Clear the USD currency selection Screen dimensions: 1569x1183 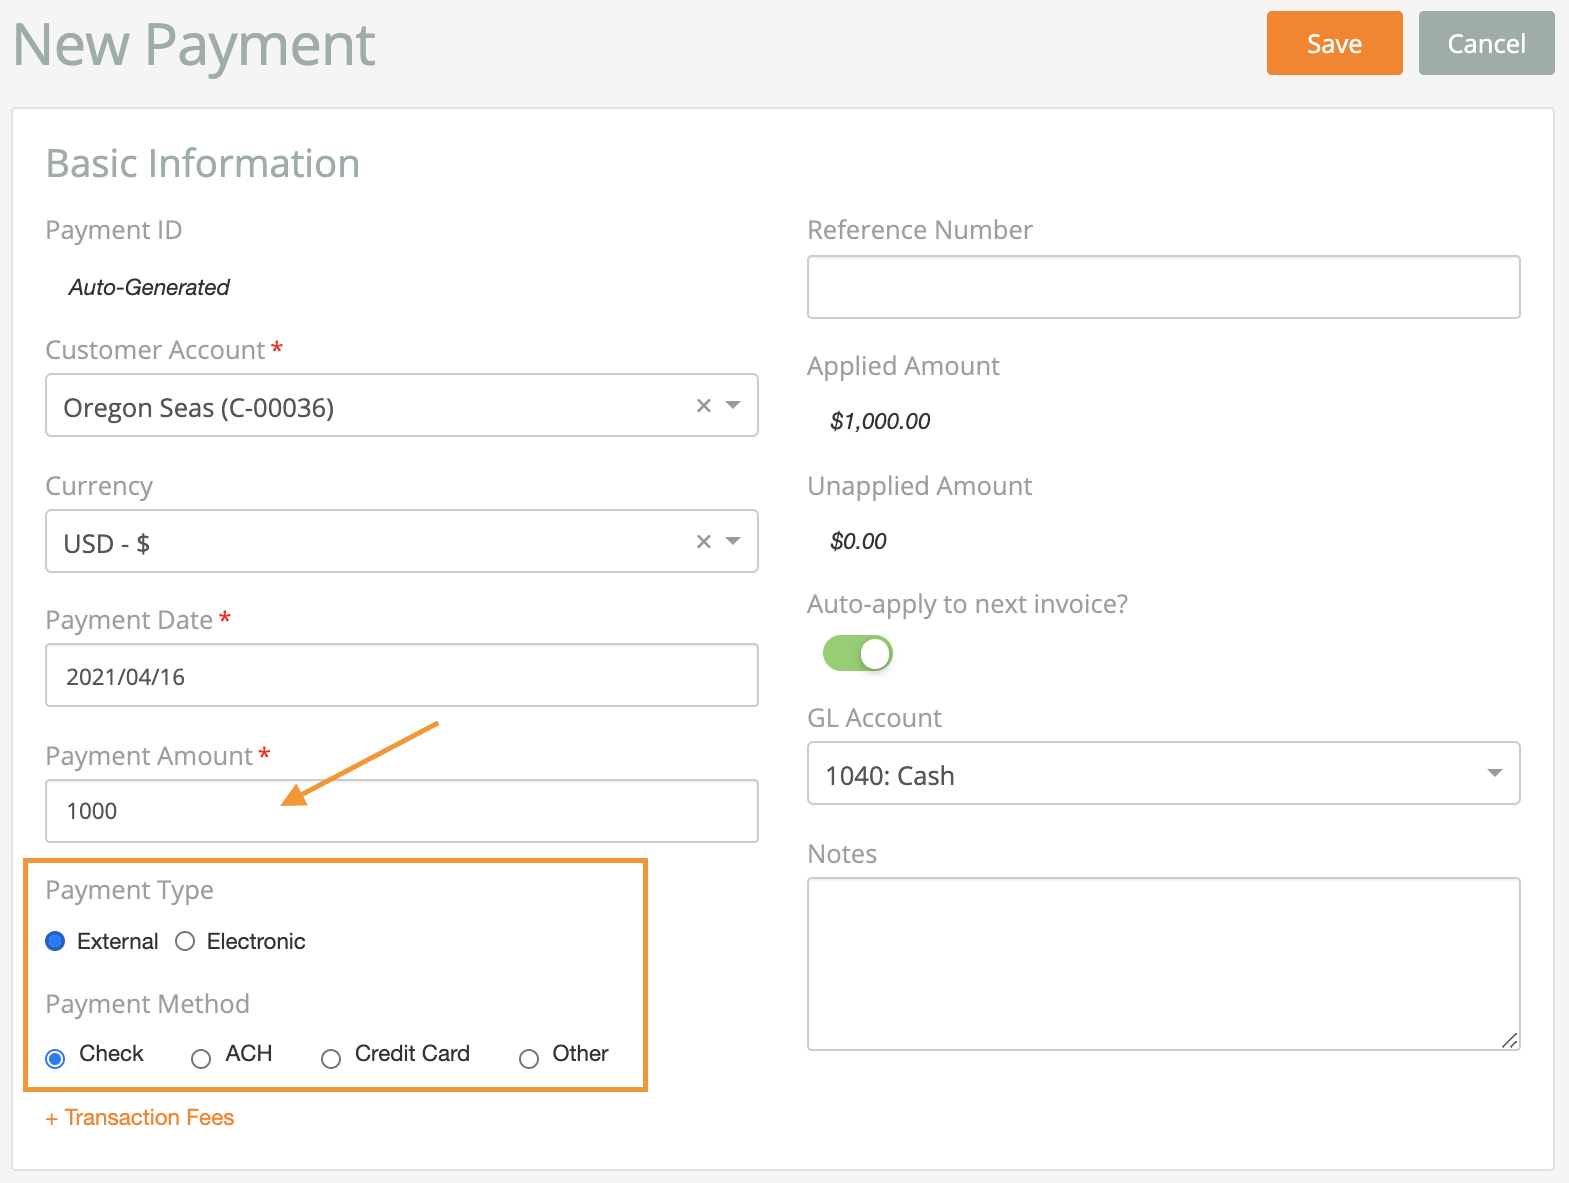(x=703, y=541)
